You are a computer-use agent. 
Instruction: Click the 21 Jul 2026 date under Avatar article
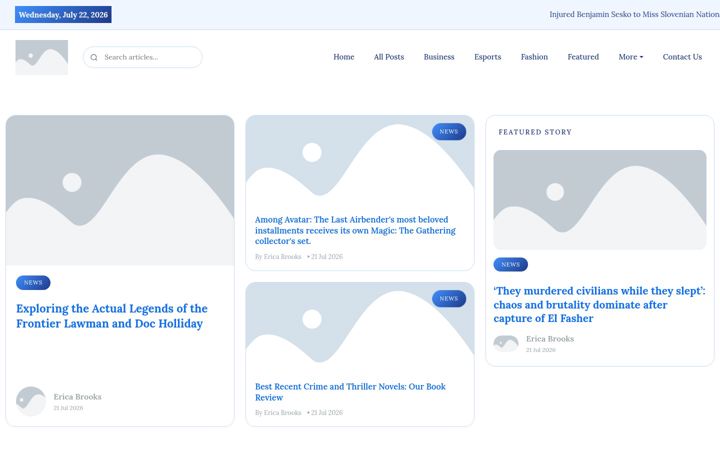pos(326,257)
